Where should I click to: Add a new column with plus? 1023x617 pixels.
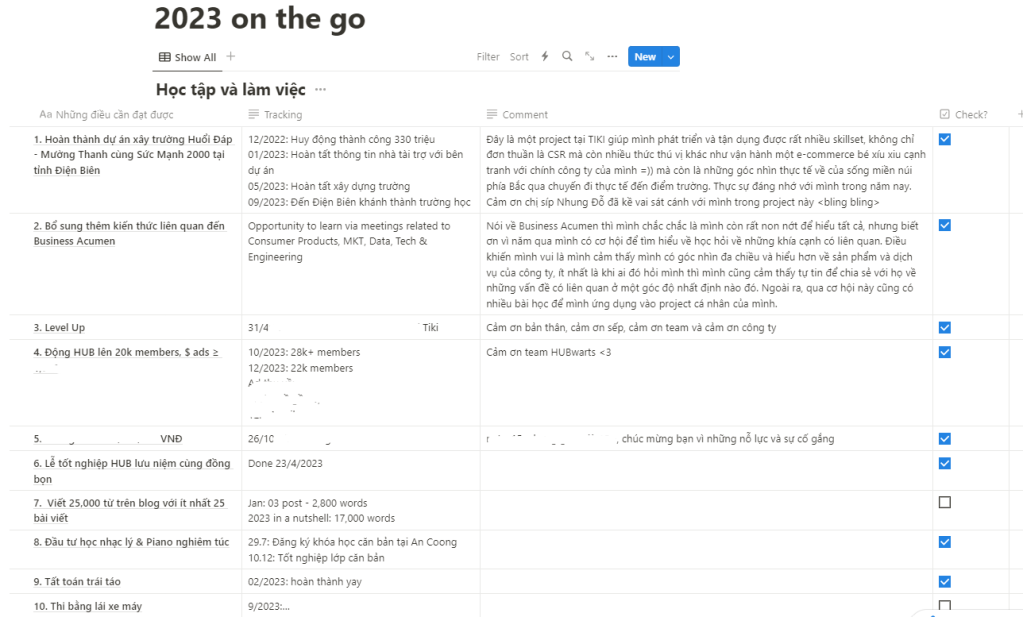pyautogui.click(x=1019, y=114)
